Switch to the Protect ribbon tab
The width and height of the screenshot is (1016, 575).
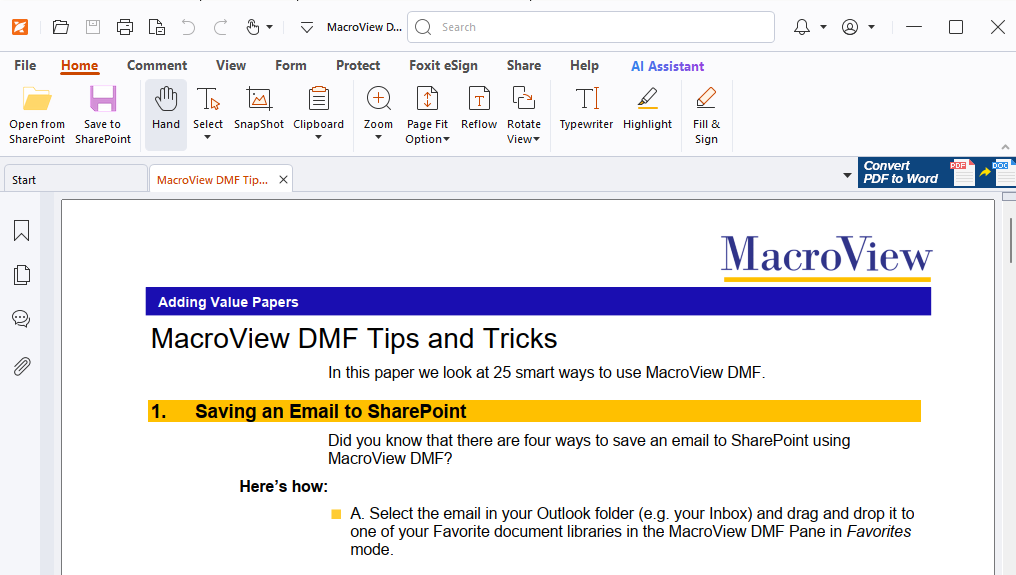(358, 65)
